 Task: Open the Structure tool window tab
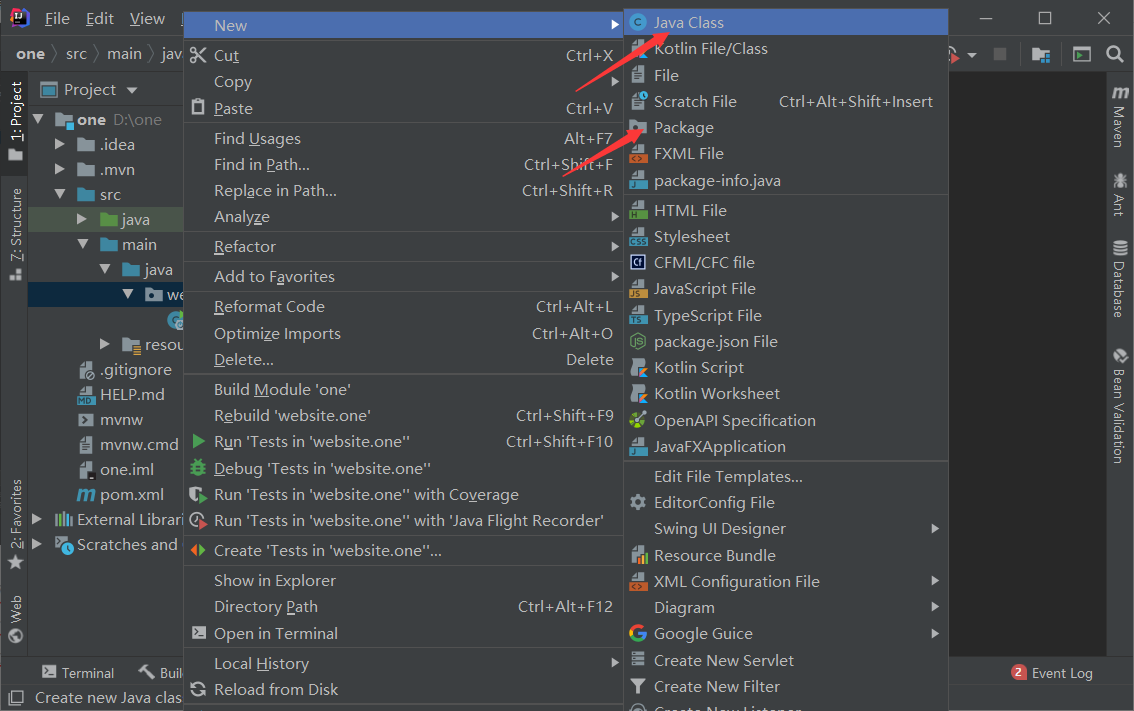15,234
